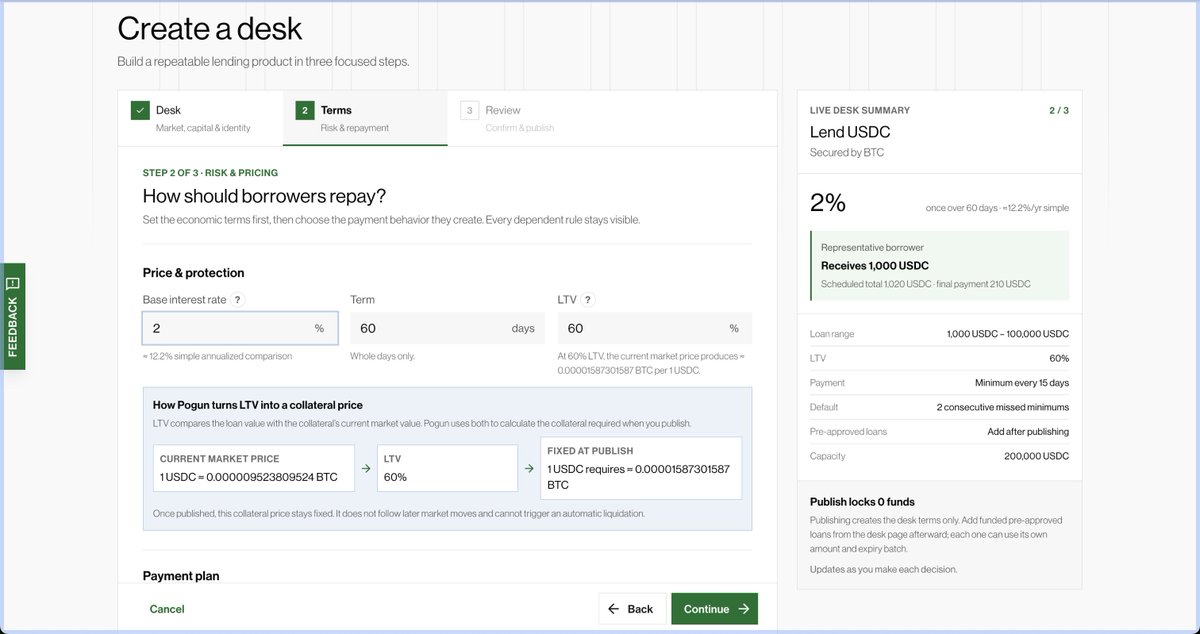Open the LTV help question-mark icon

click(588, 300)
